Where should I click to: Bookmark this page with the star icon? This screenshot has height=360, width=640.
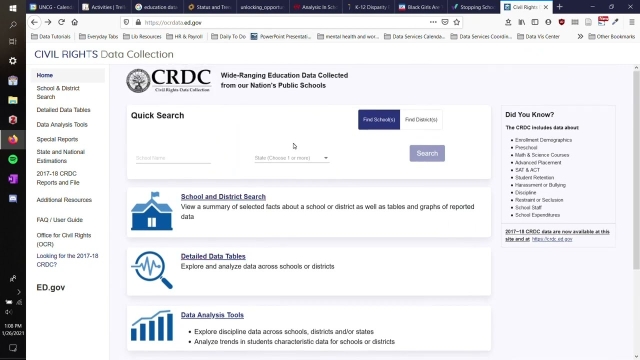click(457, 22)
